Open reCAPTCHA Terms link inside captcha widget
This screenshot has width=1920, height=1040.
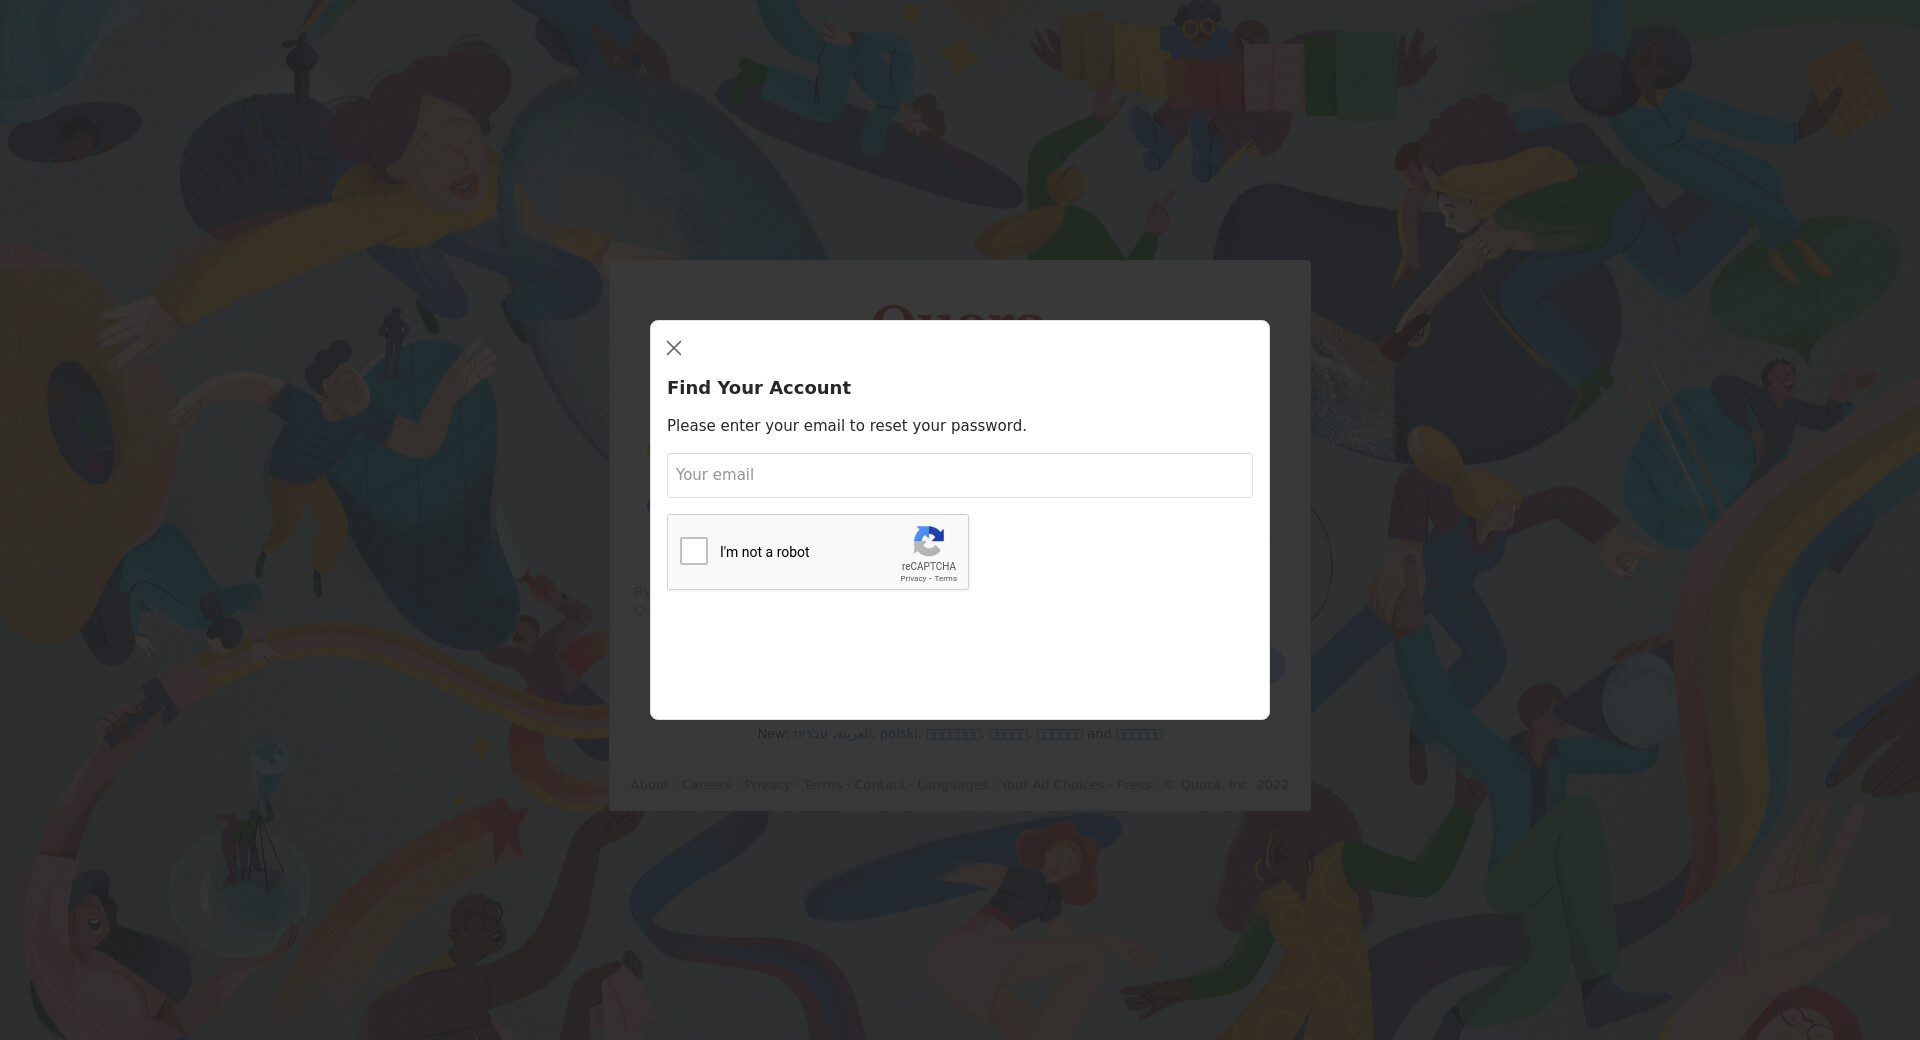click(x=946, y=579)
